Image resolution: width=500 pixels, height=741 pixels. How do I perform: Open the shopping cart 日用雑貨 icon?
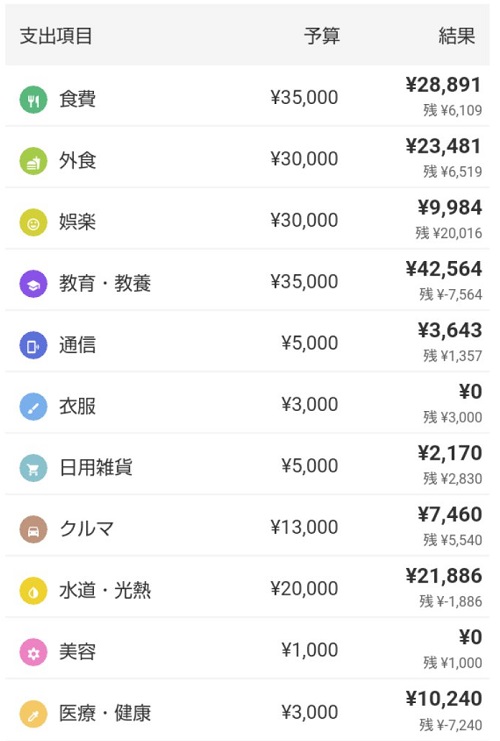click(33, 468)
